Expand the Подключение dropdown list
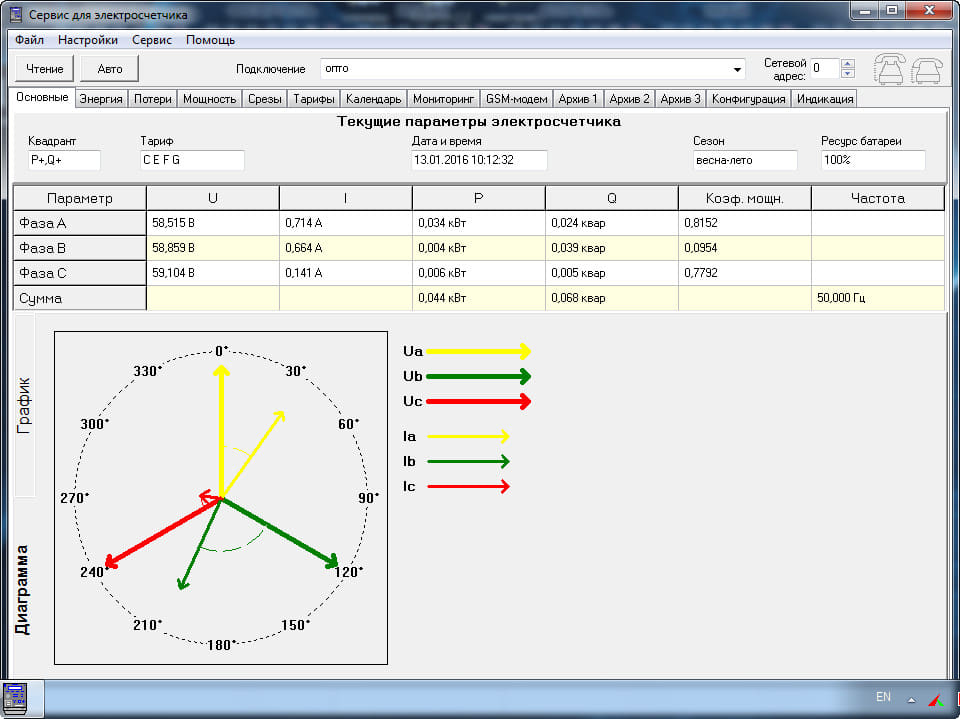Viewport: 960px width, 719px height. tap(738, 69)
